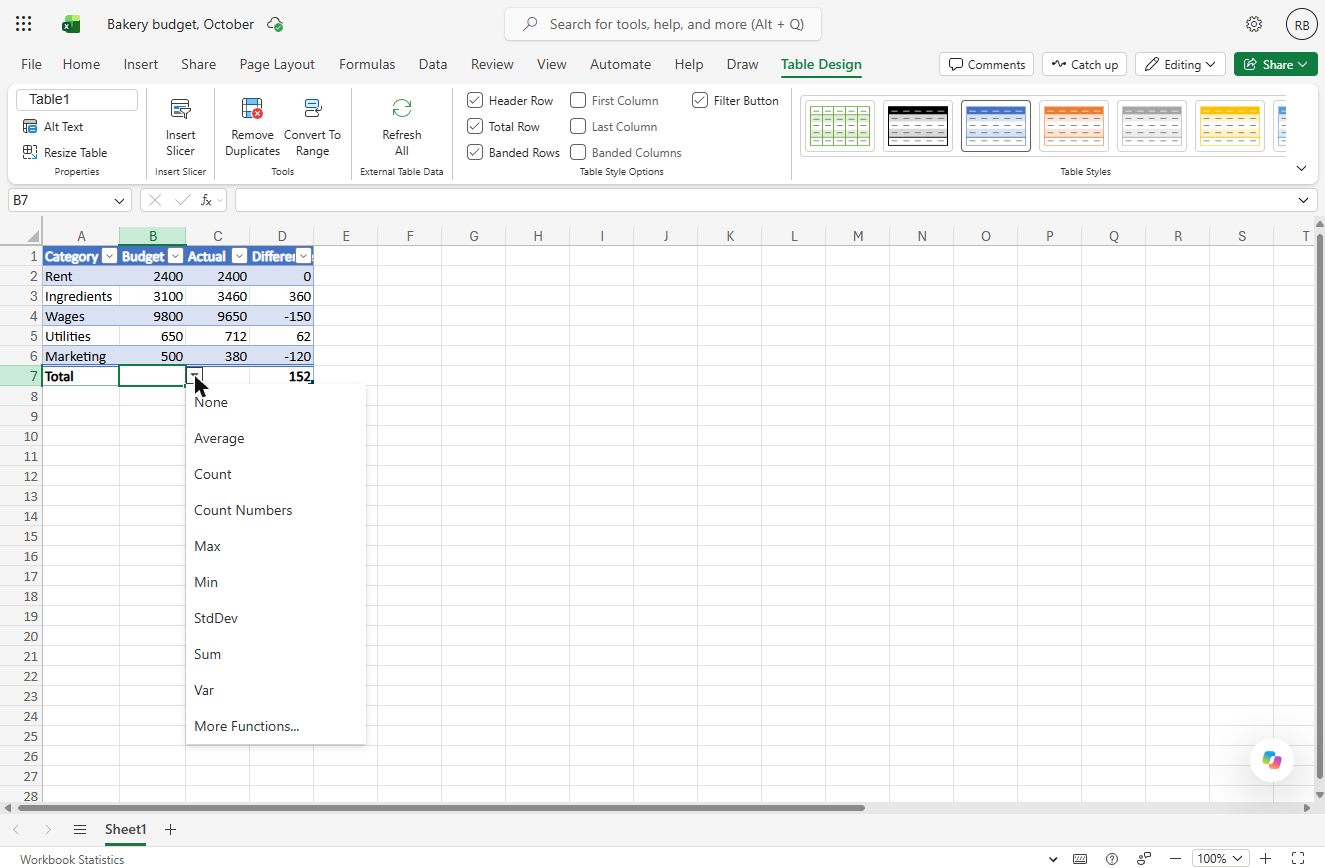Image resolution: width=1325 pixels, height=868 pixels.
Task: Expand the Table Styles gallery
Action: point(1301,168)
